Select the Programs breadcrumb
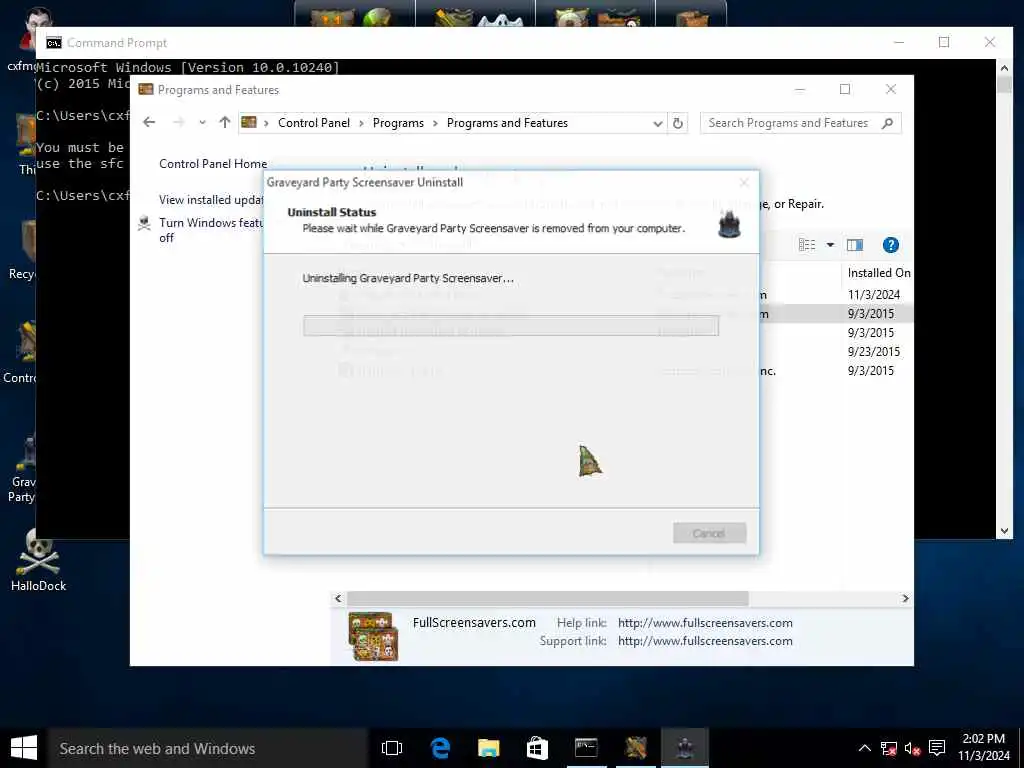The width and height of the screenshot is (1024, 768). pos(398,123)
